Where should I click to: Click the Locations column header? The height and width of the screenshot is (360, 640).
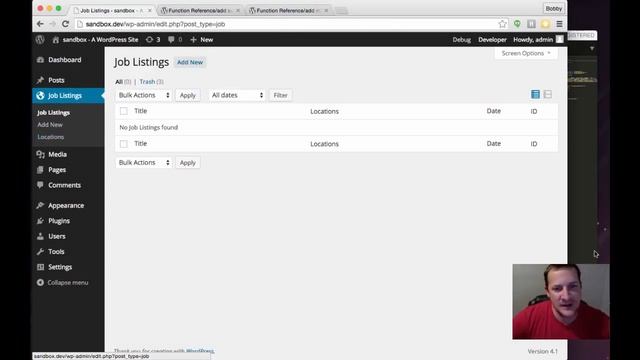click(x=324, y=111)
